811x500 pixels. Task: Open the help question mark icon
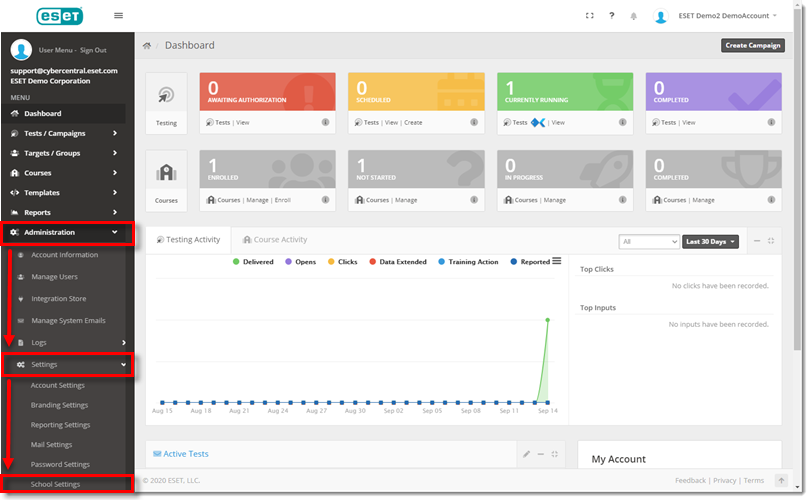point(611,16)
